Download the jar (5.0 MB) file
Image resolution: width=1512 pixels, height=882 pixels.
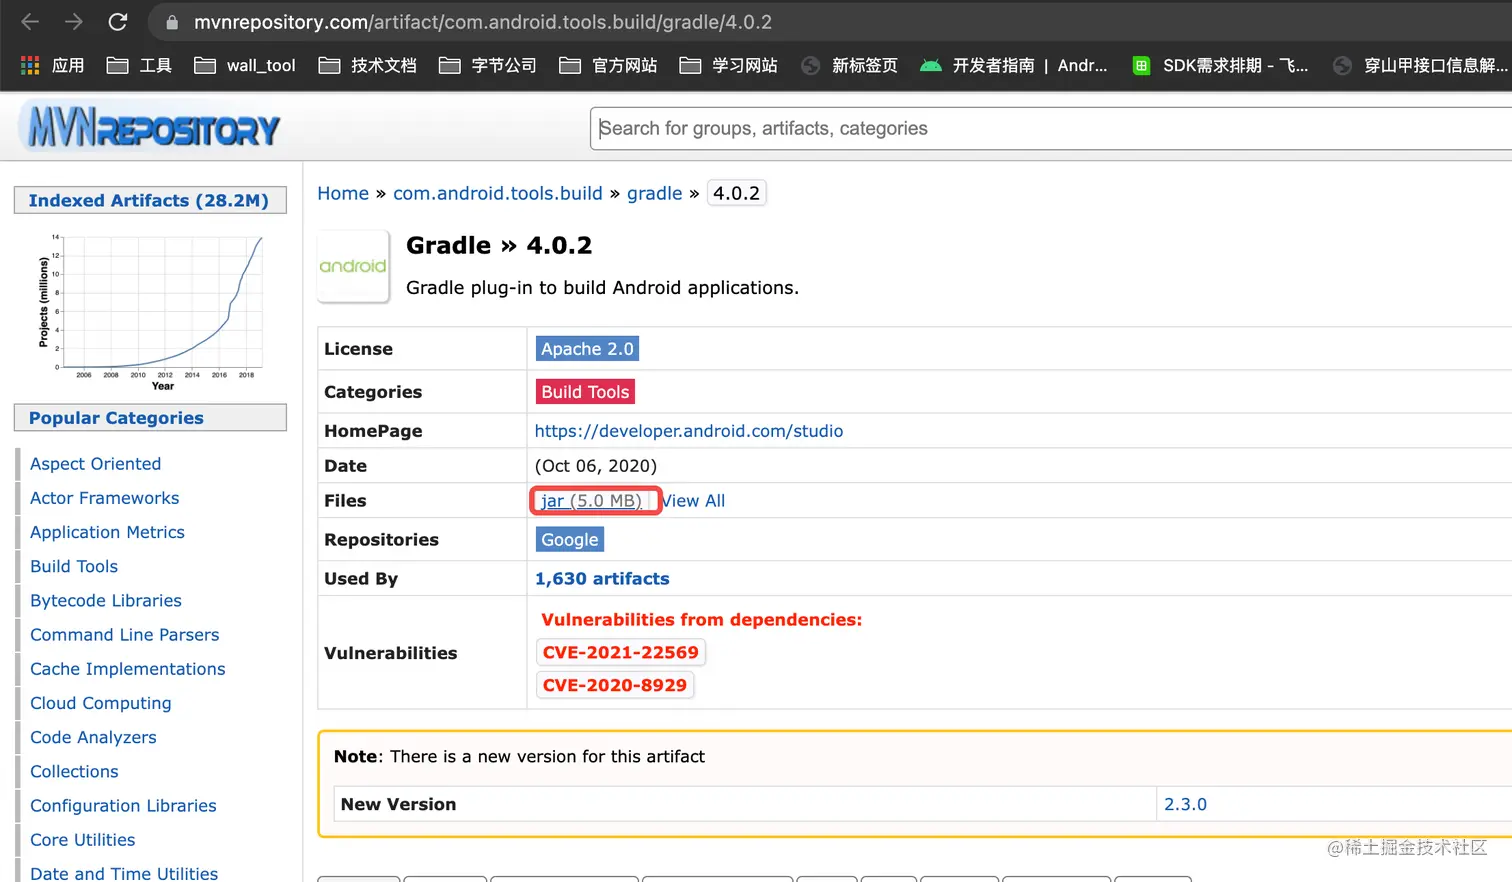[x=591, y=501]
